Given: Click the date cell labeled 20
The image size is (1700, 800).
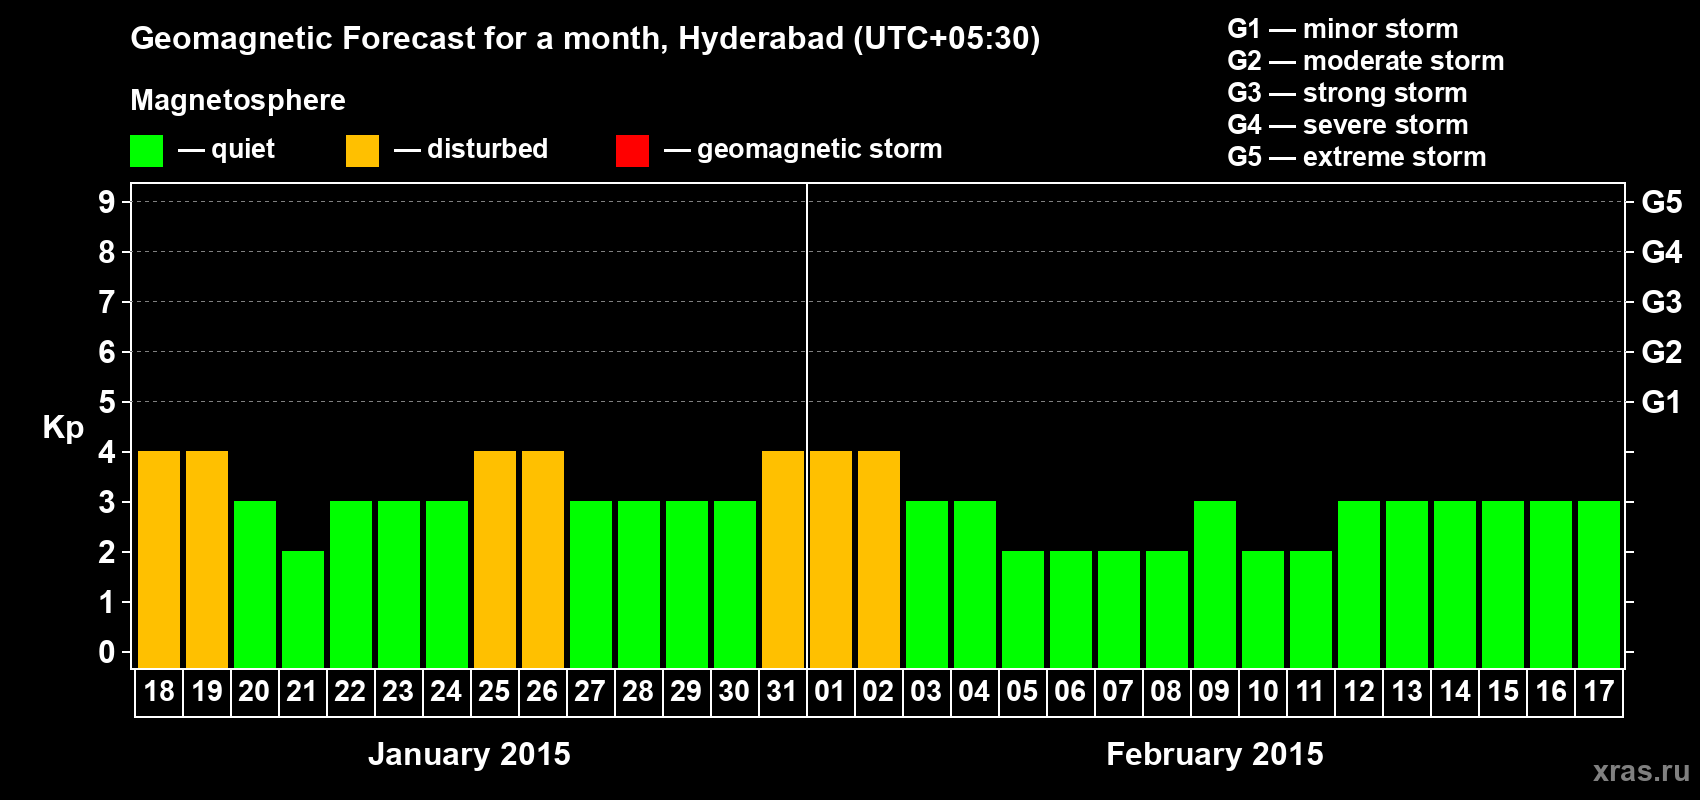Looking at the screenshot, I should coord(254,692).
